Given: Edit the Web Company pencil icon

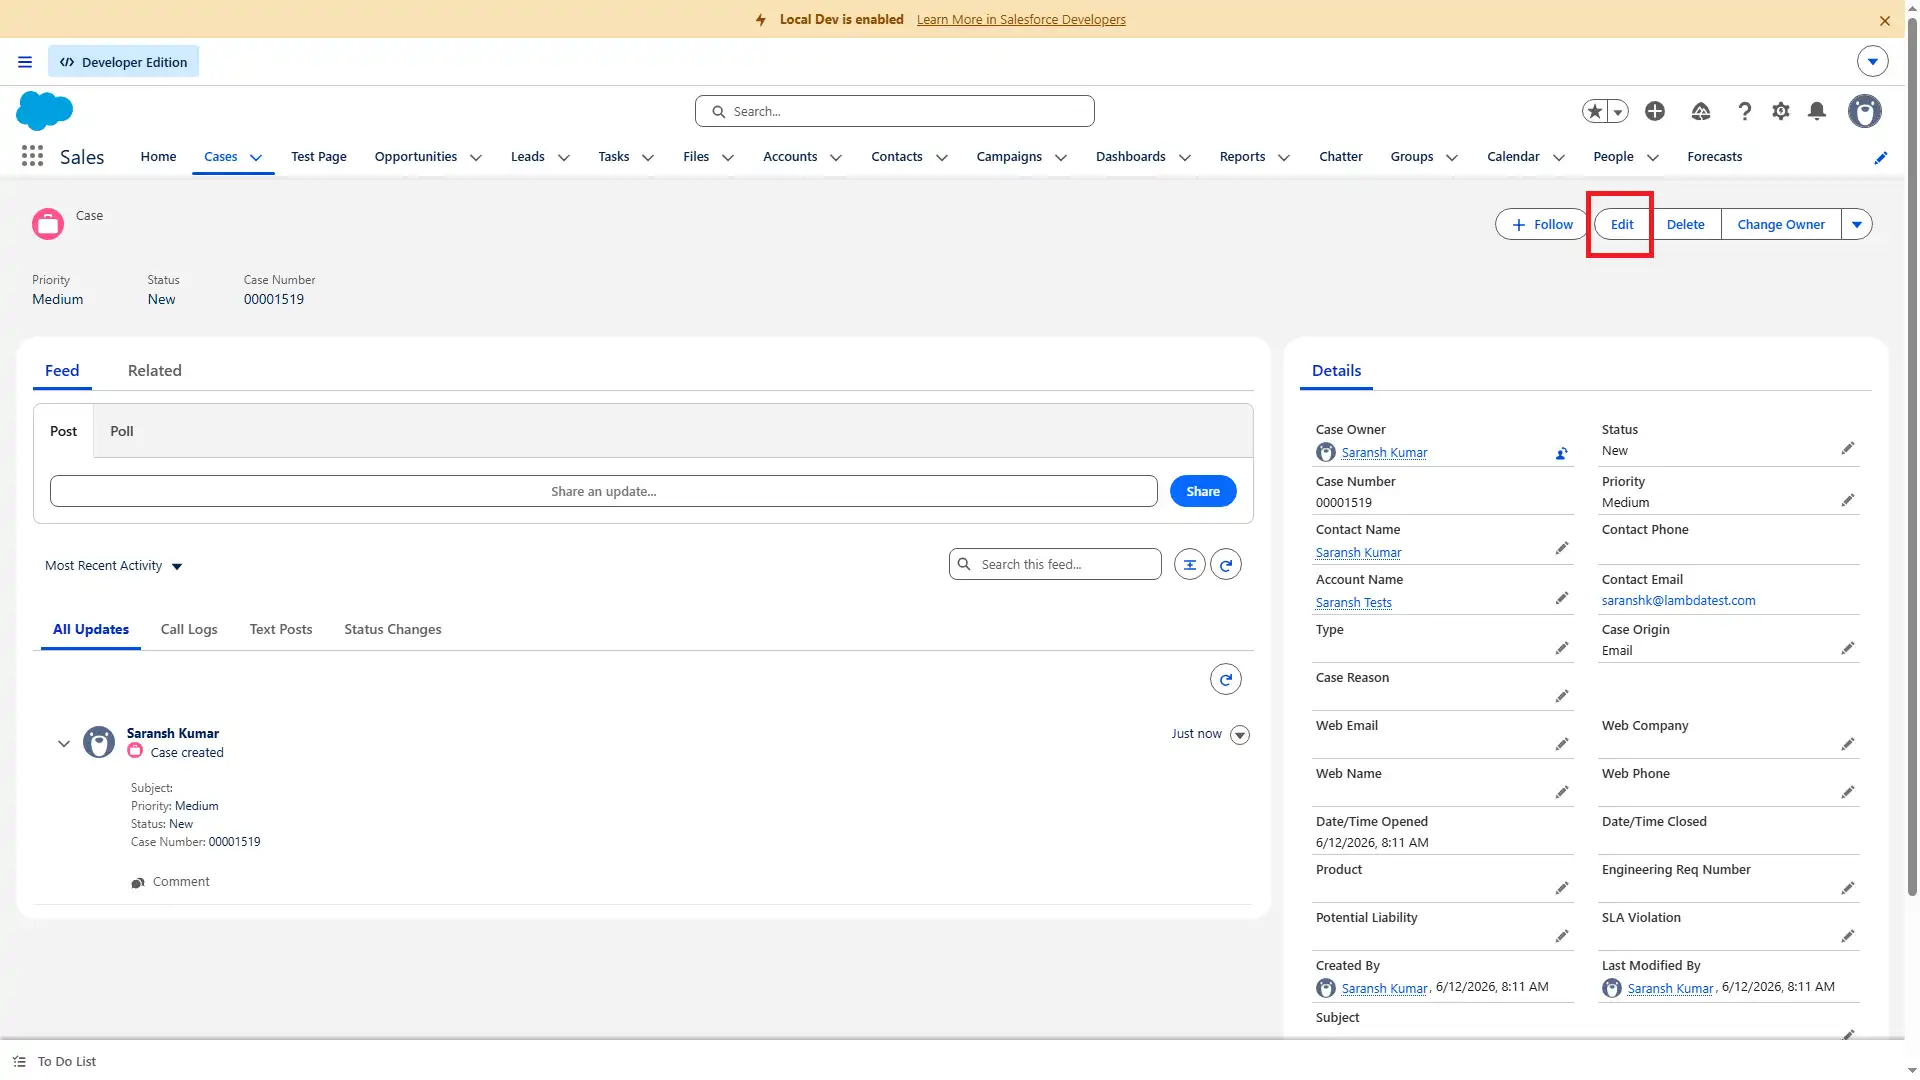Looking at the screenshot, I should (x=1848, y=744).
